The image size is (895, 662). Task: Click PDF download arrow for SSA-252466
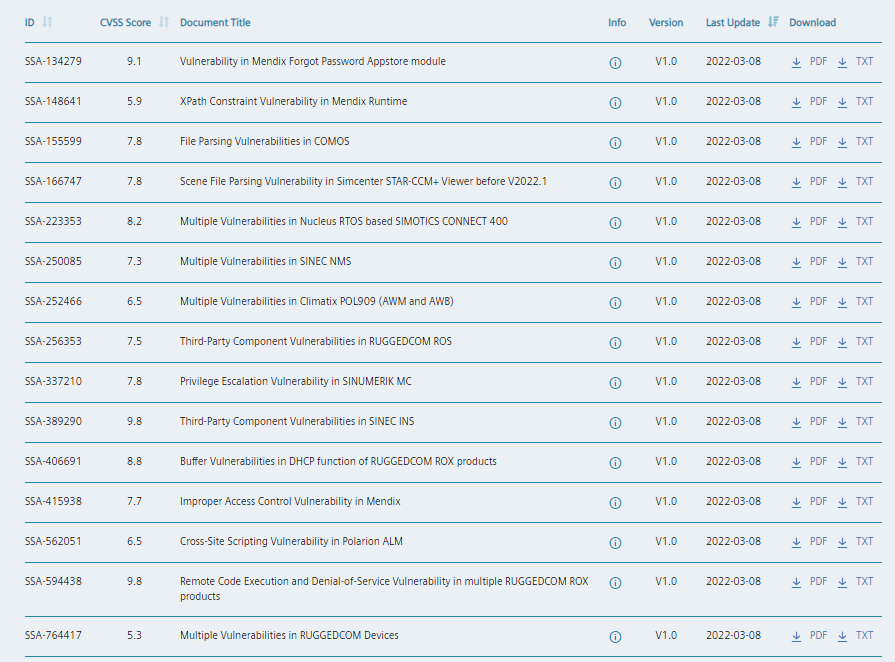(796, 302)
